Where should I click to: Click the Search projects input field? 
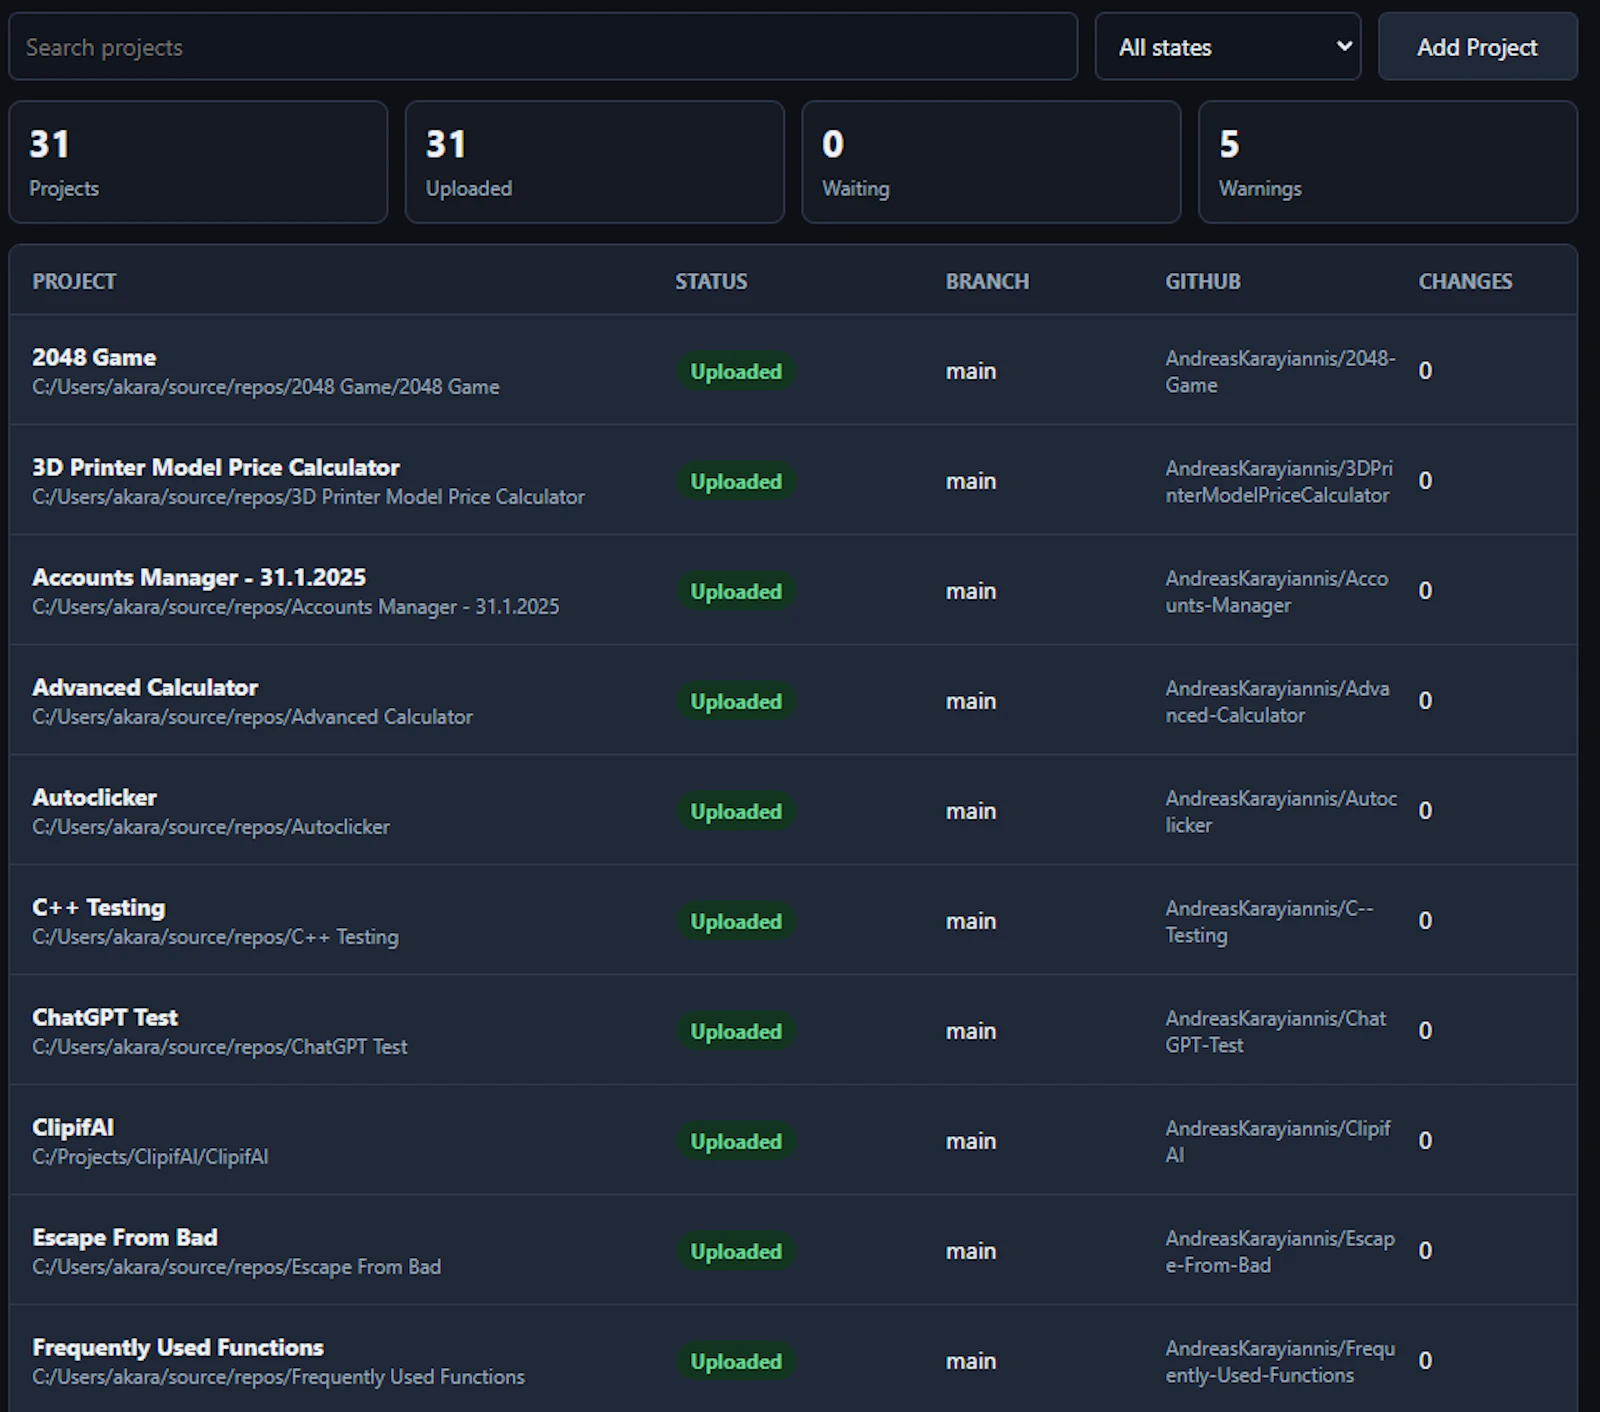[x=543, y=47]
